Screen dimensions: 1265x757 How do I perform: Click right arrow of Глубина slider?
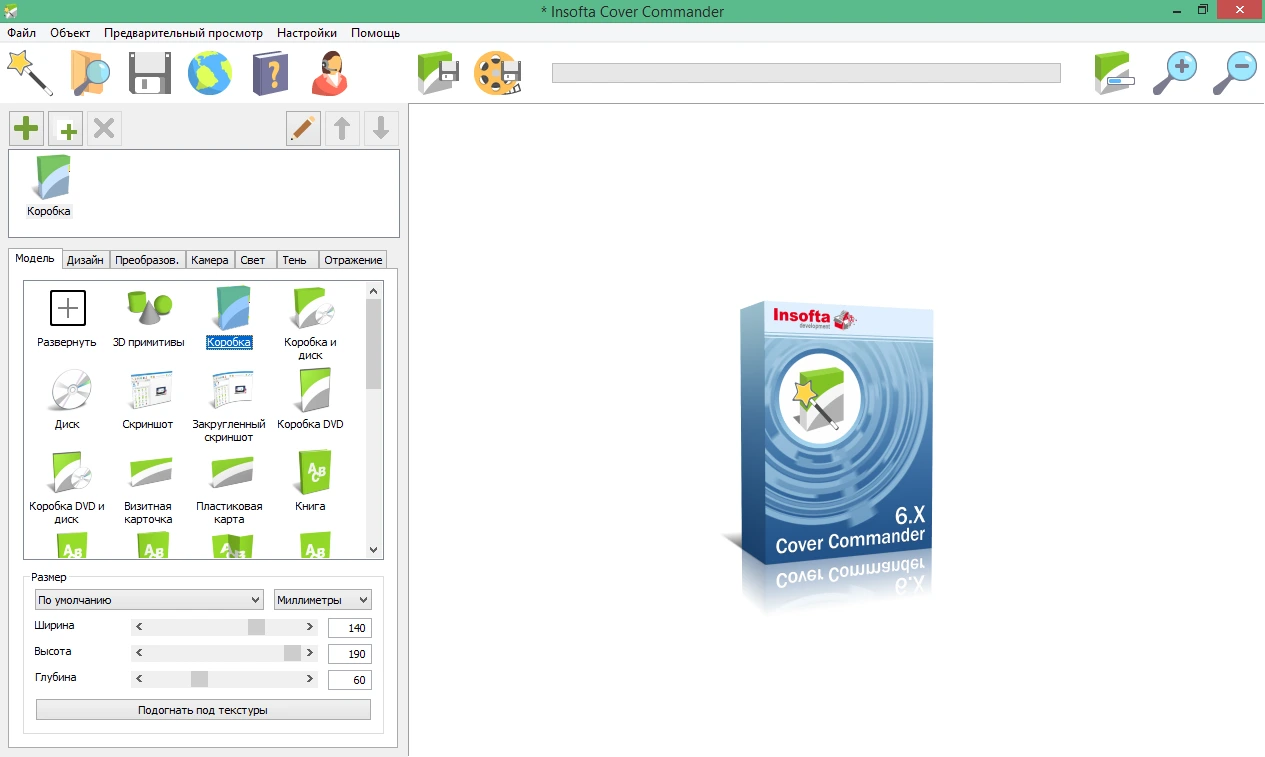310,679
